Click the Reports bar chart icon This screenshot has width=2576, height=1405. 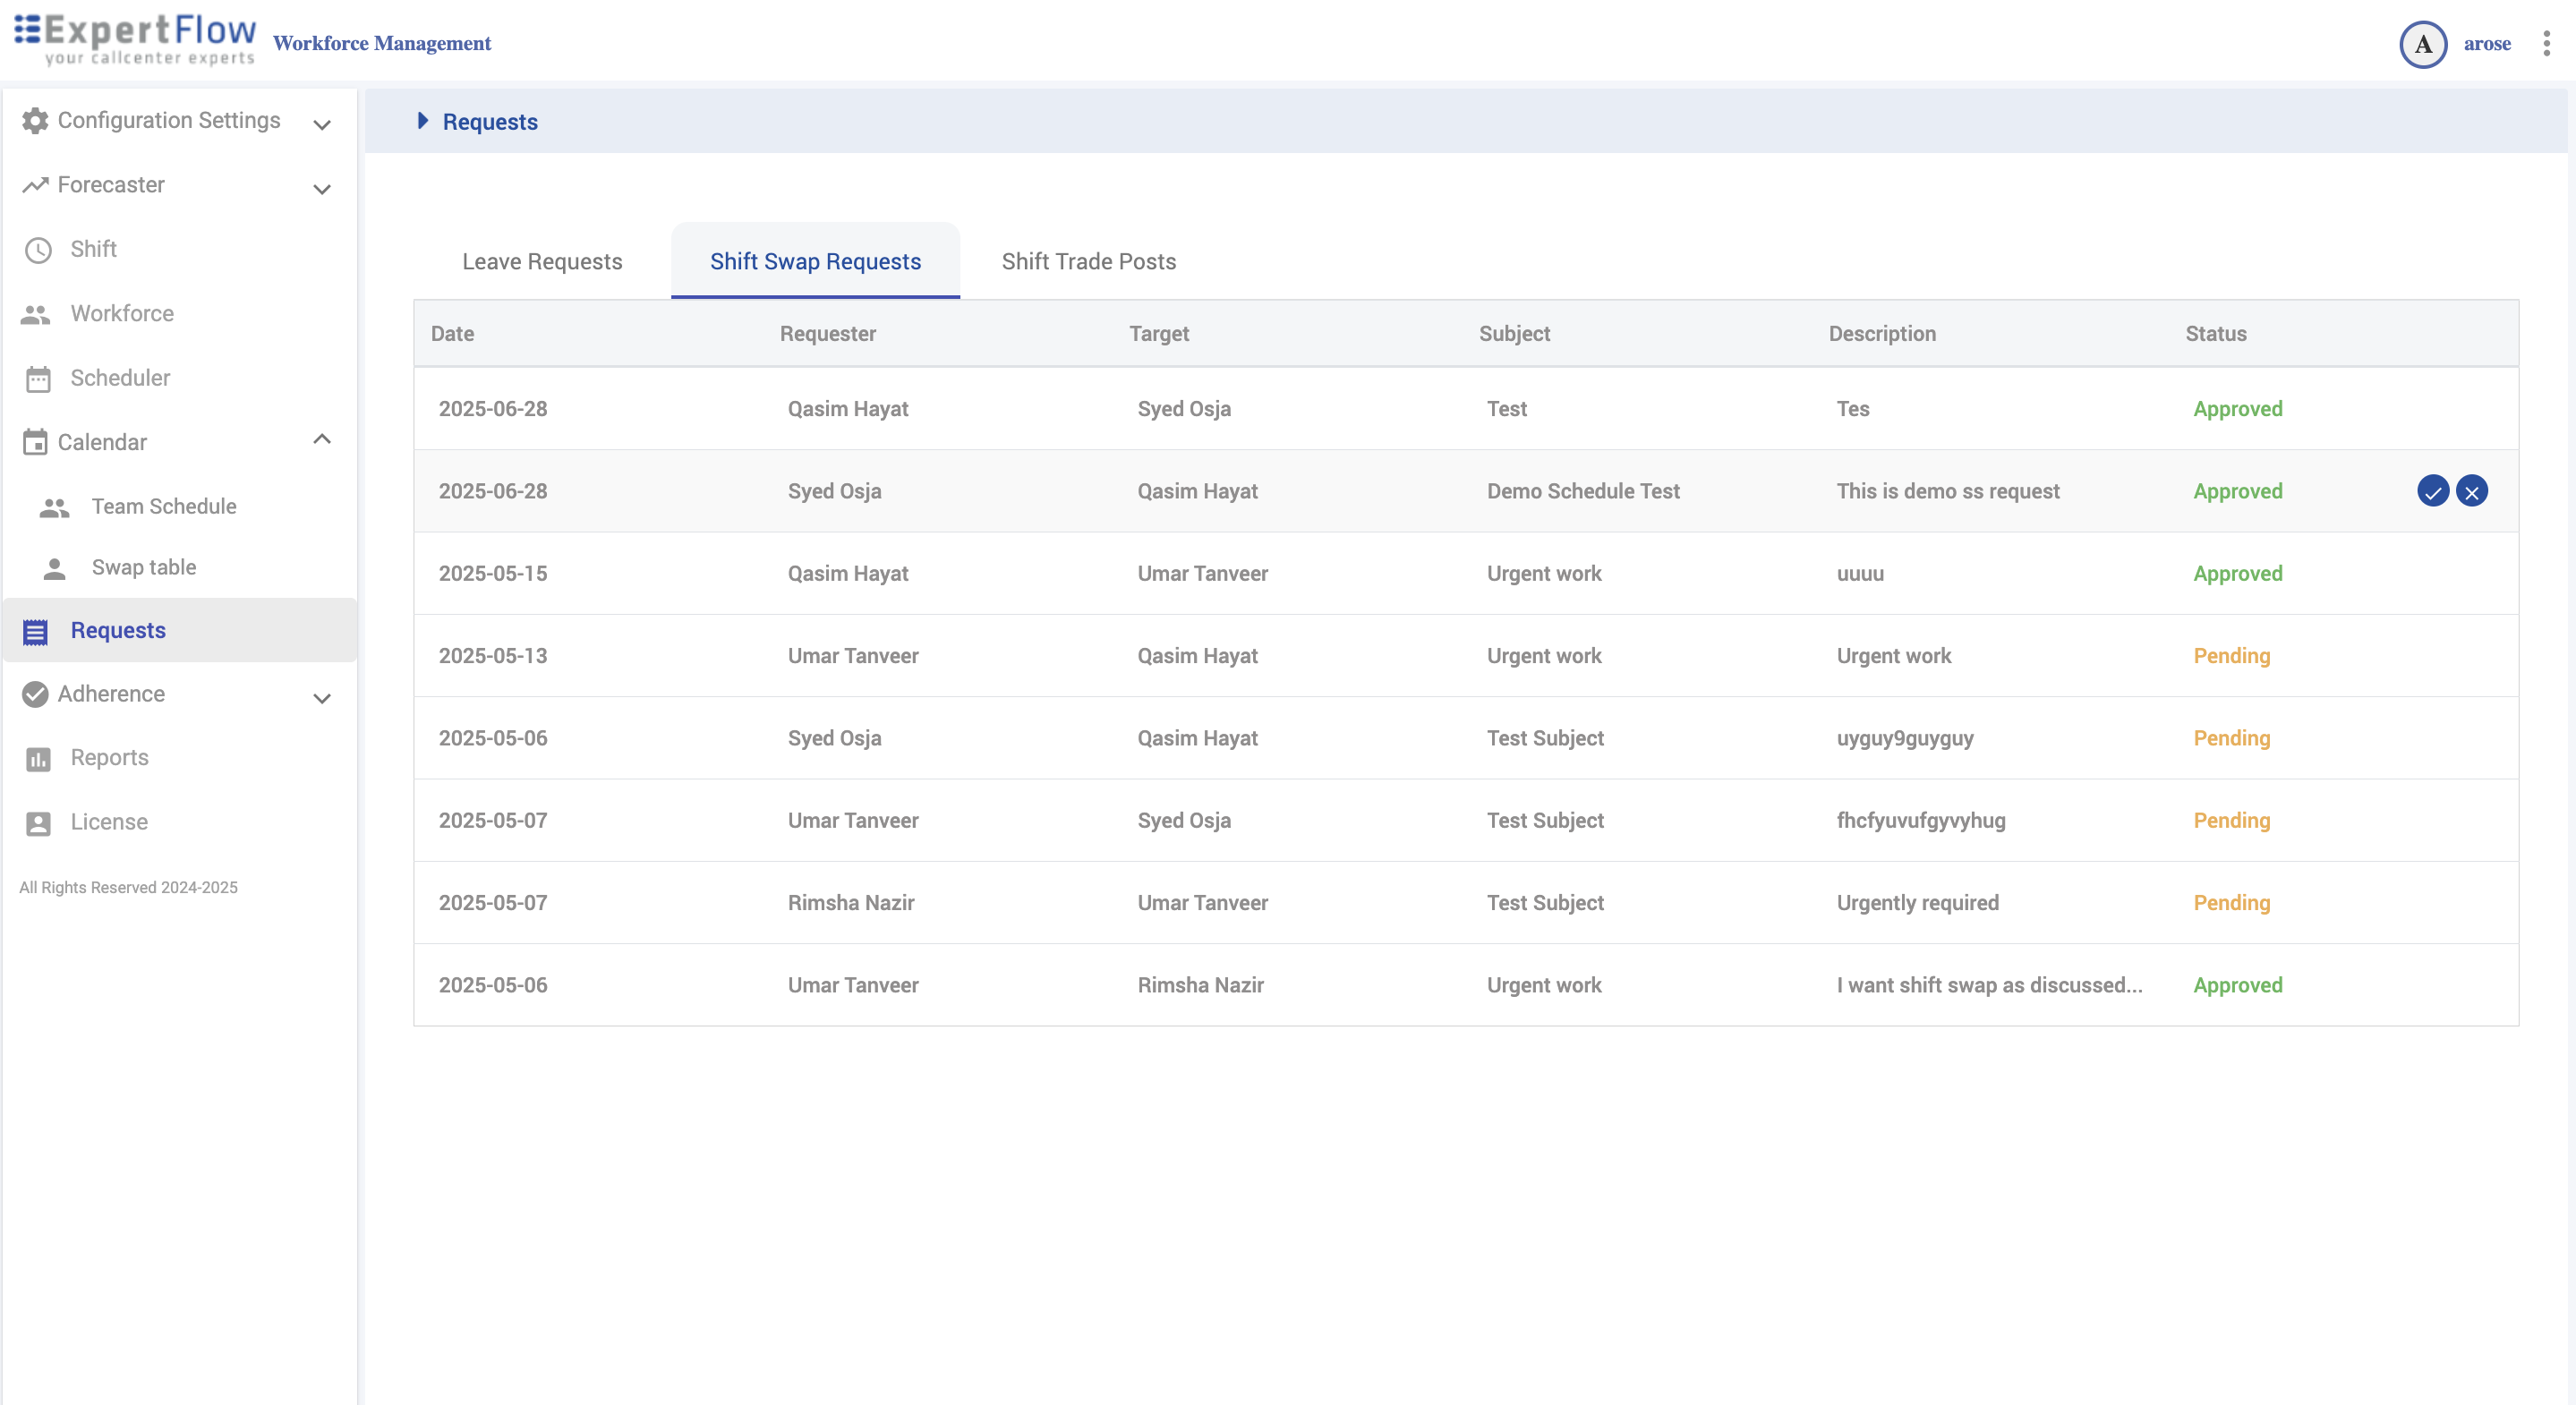[x=38, y=759]
